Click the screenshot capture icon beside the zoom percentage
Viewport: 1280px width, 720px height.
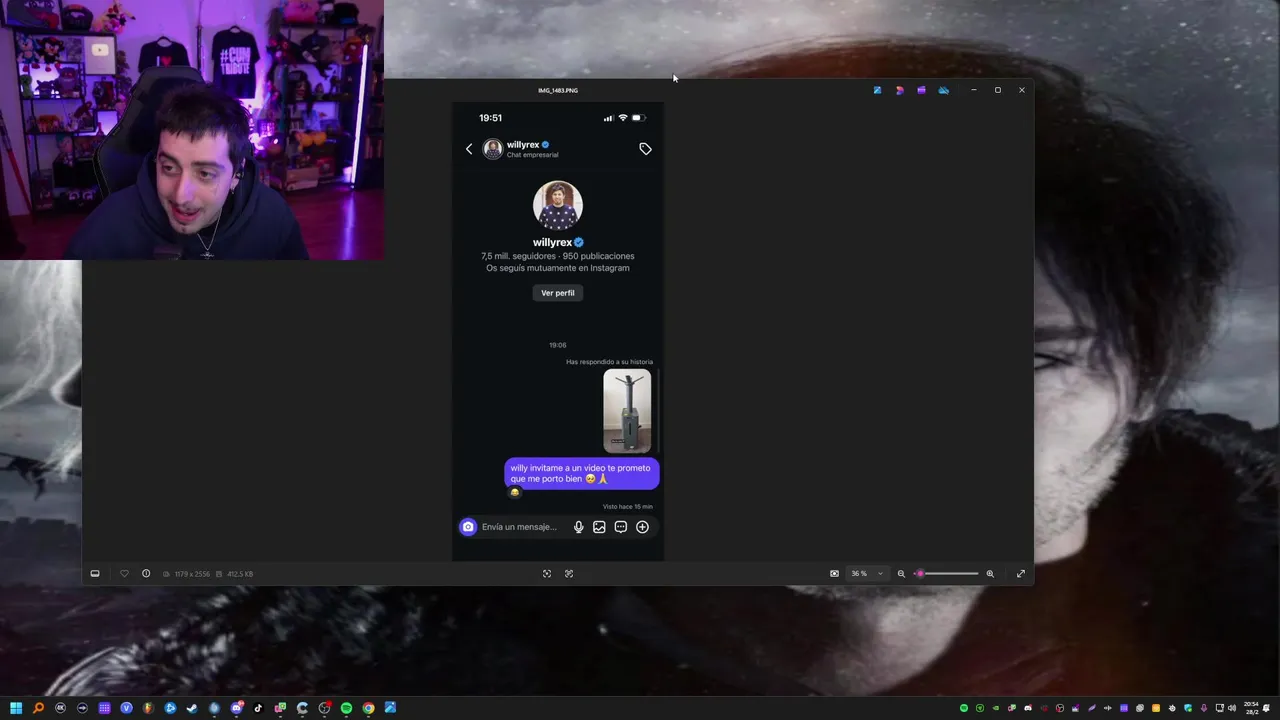tap(834, 574)
